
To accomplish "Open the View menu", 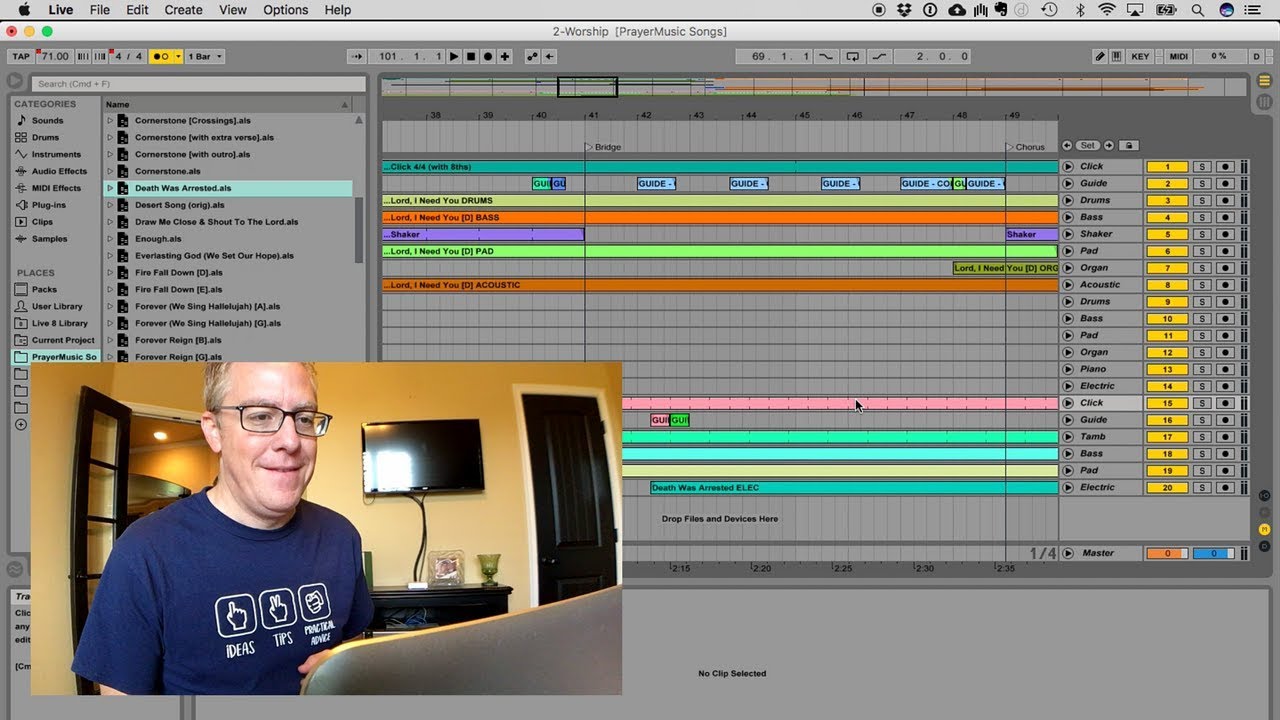I will (x=232, y=10).
